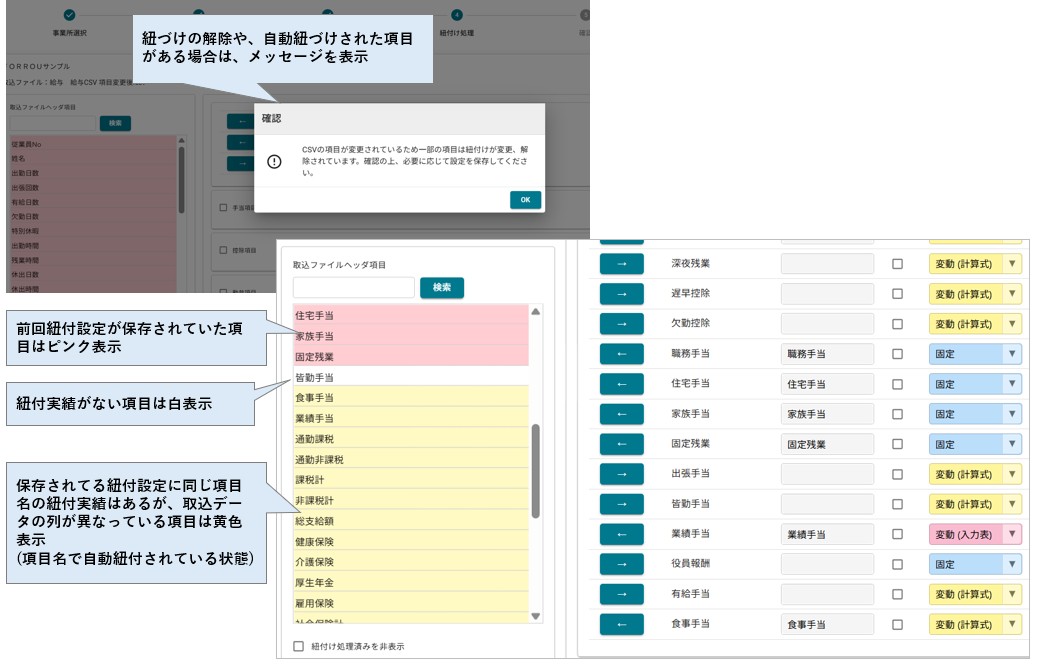
Task: Tick the checkbox in the 食事手当 row
Action: tap(897, 624)
